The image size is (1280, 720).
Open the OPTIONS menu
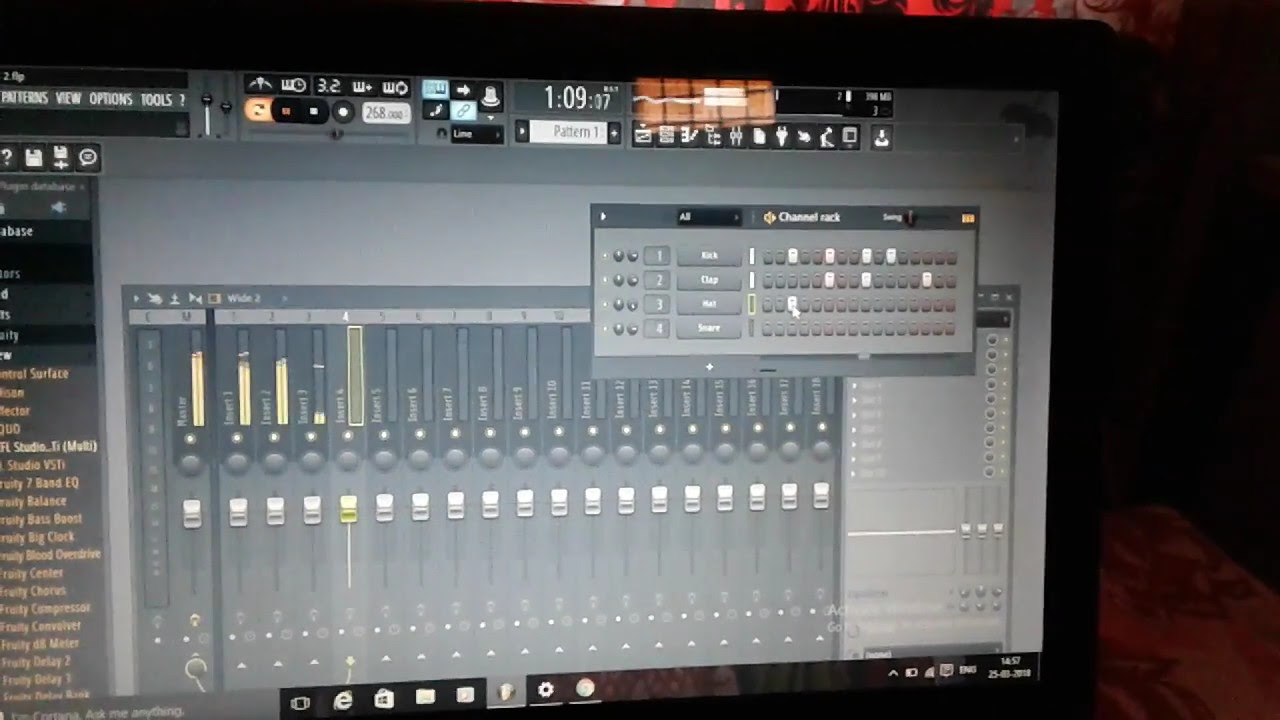coord(110,99)
